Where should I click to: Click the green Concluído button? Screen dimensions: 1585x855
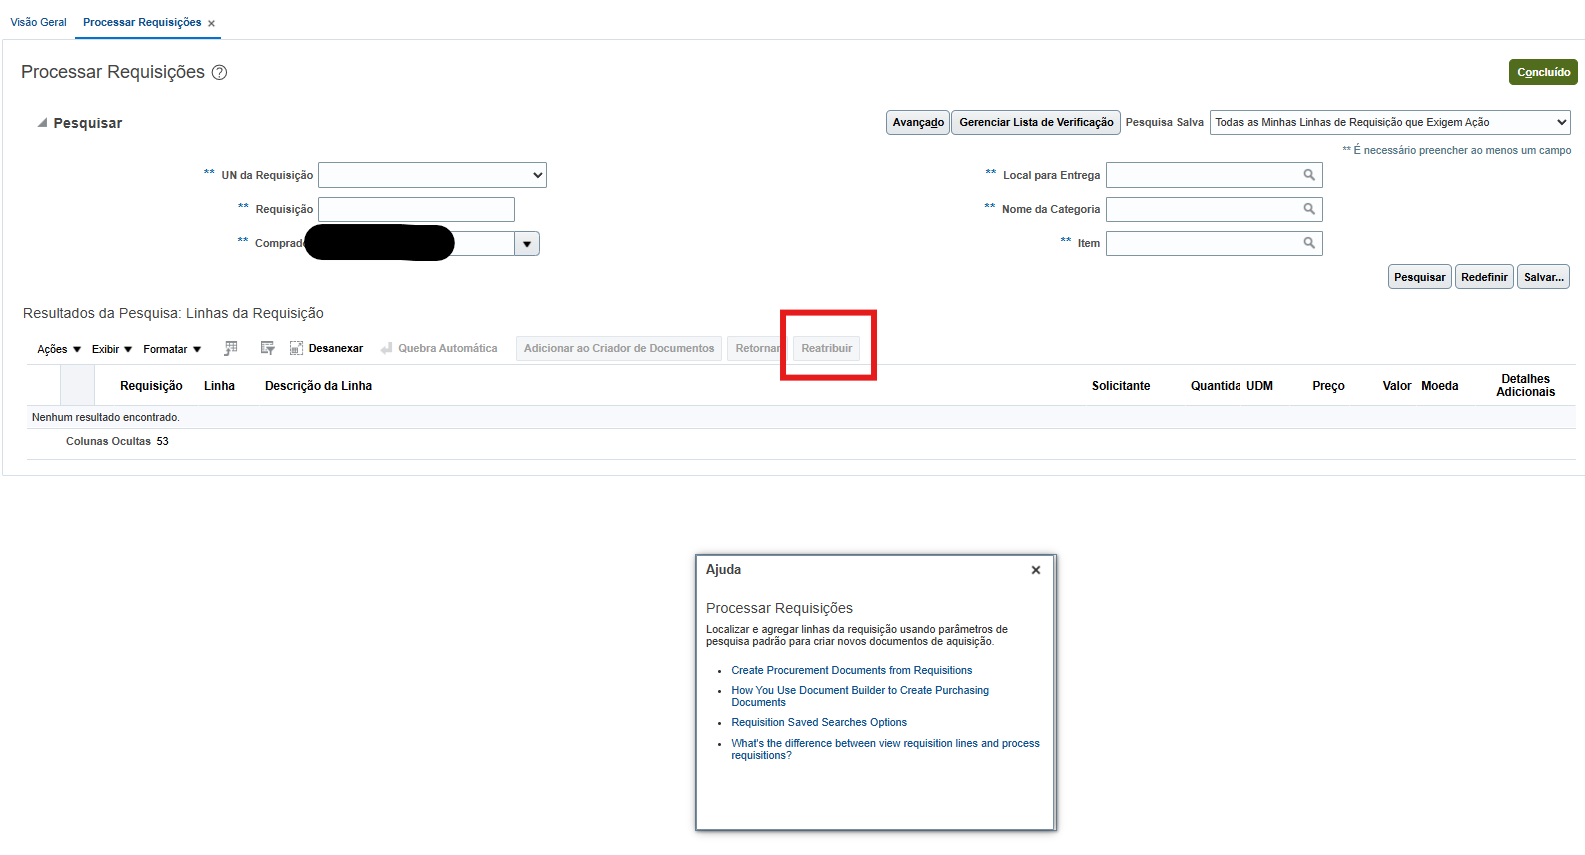tap(1543, 72)
